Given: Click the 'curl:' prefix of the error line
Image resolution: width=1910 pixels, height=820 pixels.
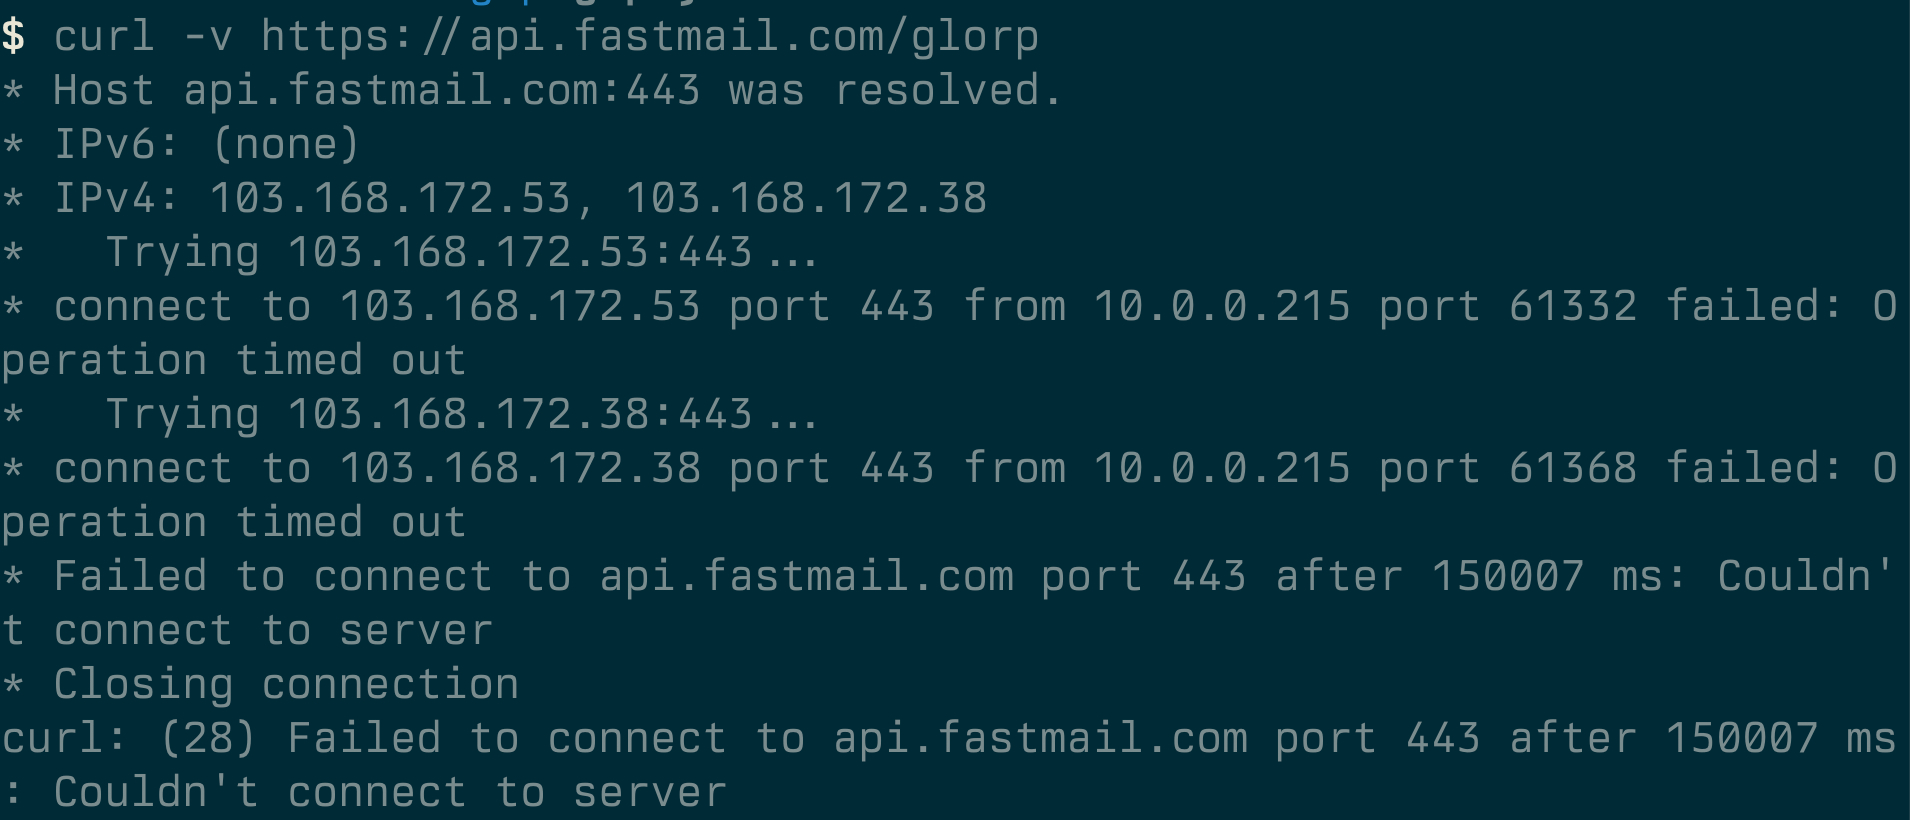Looking at the screenshot, I should (65, 739).
